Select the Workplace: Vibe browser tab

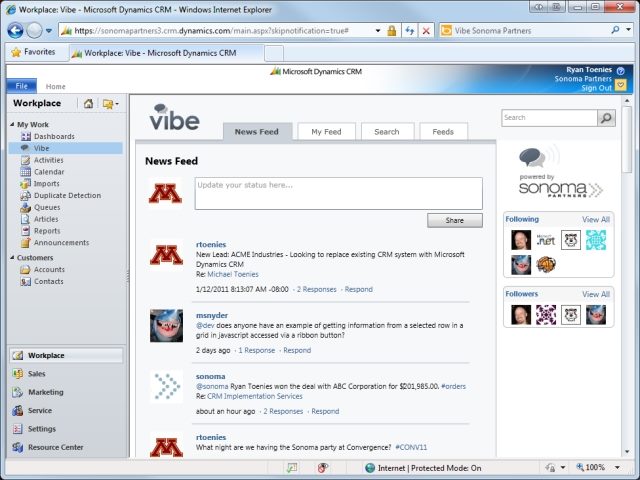165,53
